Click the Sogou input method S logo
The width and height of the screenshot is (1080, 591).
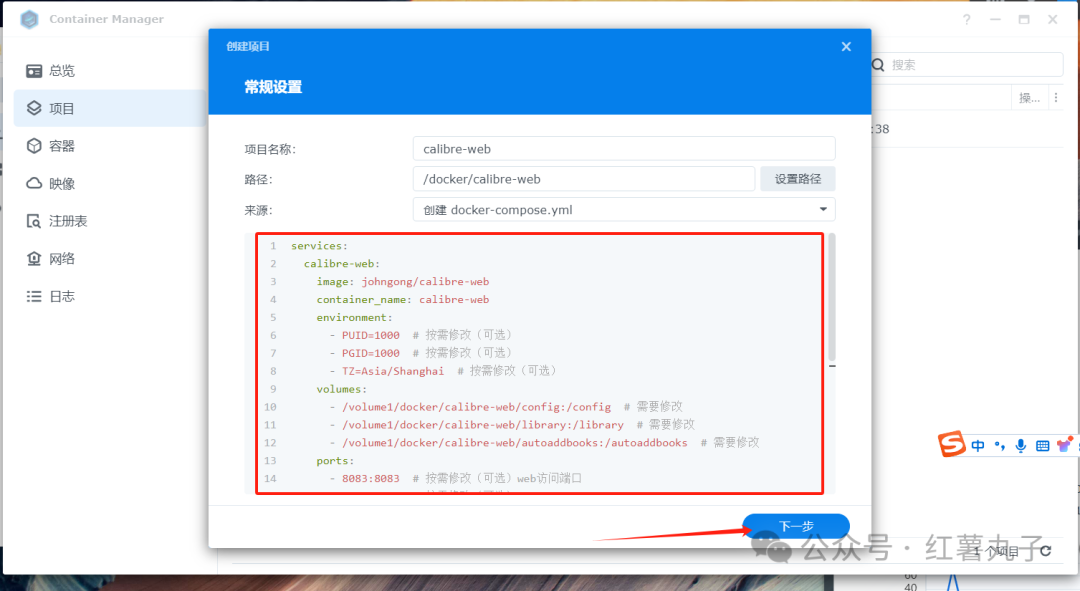[952, 444]
